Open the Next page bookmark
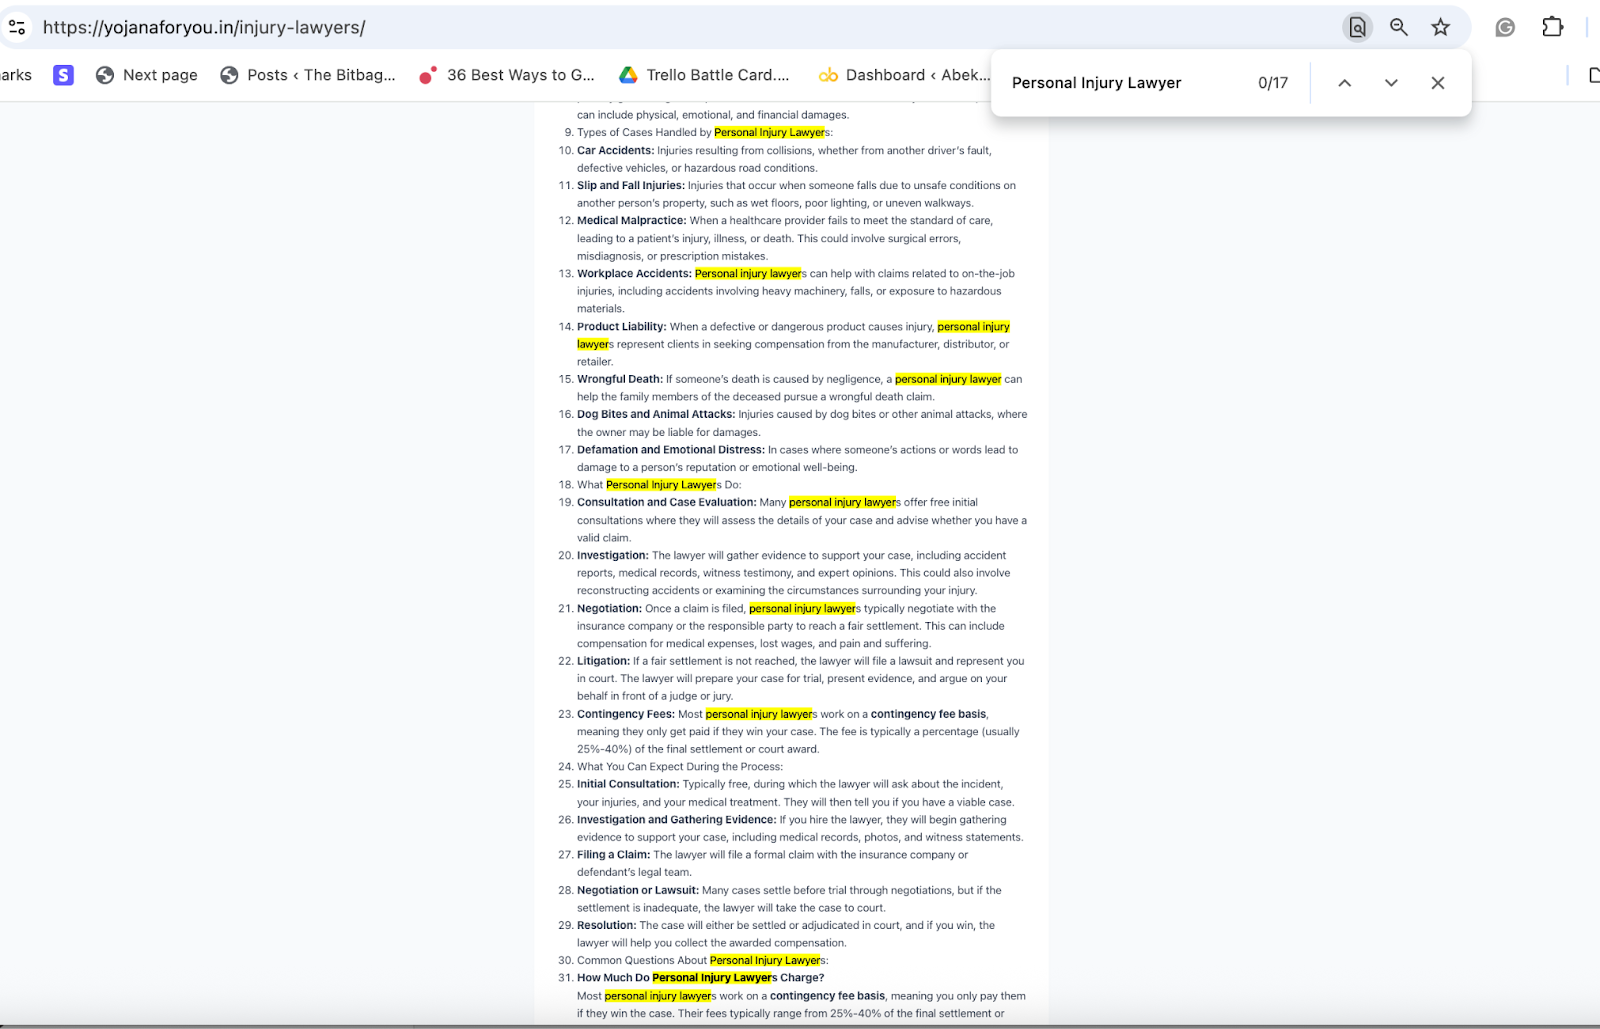Screen dimensions: 1600x1029 (x=147, y=75)
